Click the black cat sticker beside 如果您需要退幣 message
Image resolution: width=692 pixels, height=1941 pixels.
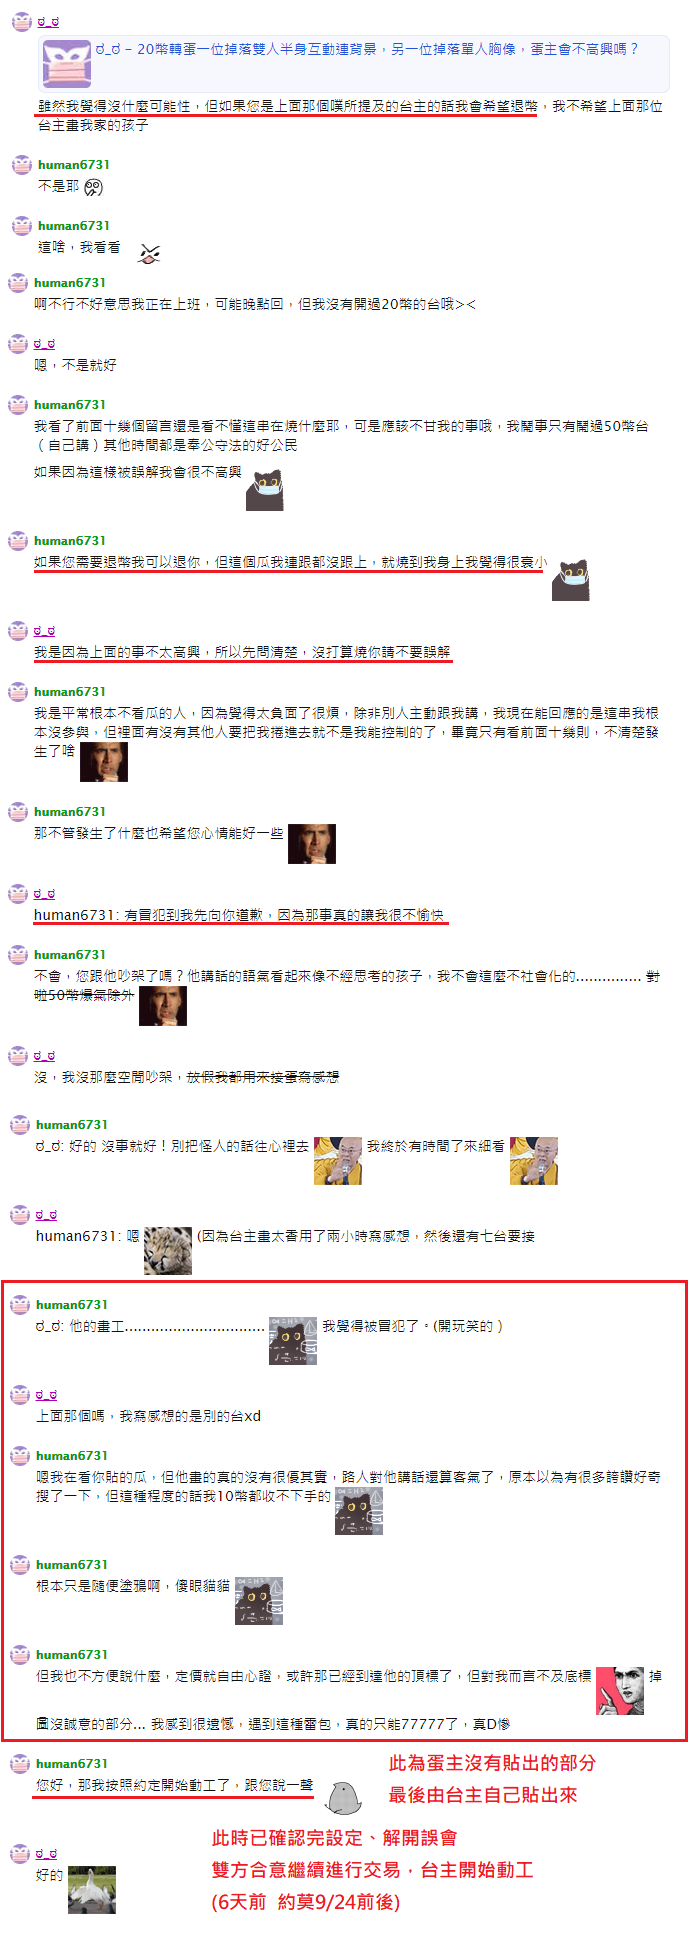tap(571, 579)
